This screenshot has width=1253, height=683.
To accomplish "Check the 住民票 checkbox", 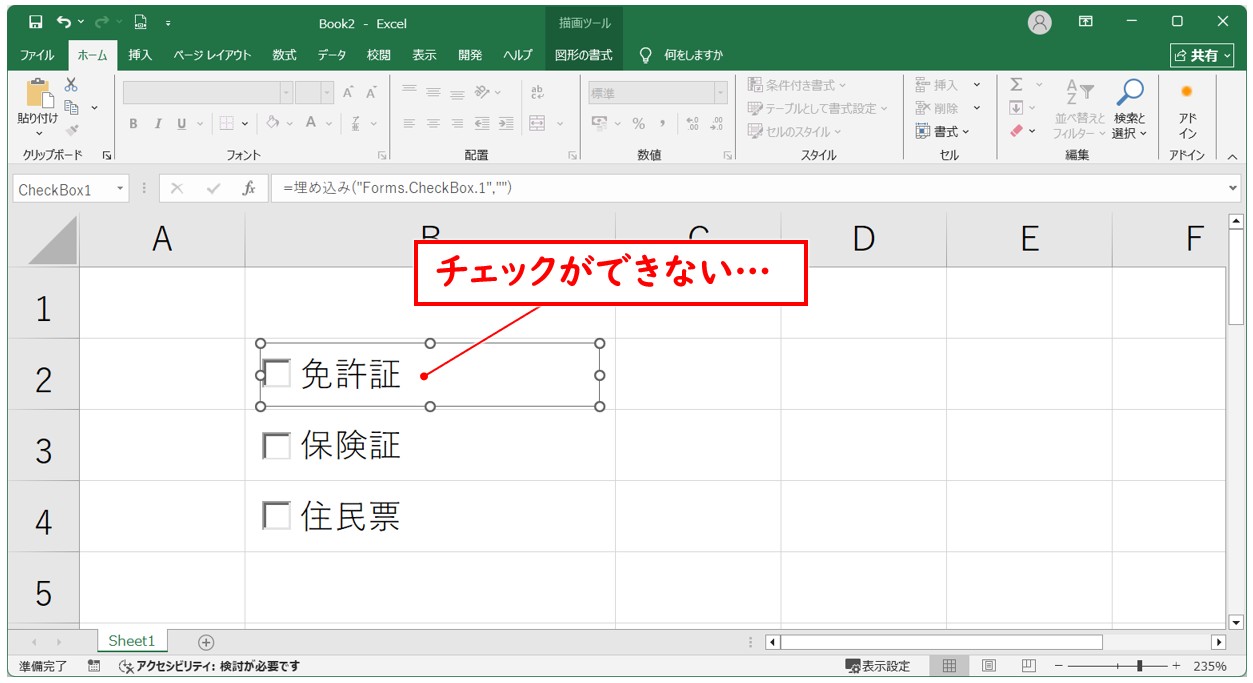I will coord(277,517).
